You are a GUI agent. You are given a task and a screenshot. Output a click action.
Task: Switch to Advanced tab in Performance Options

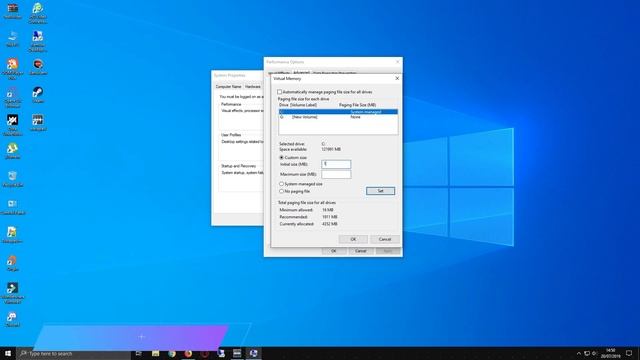(x=301, y=72)
